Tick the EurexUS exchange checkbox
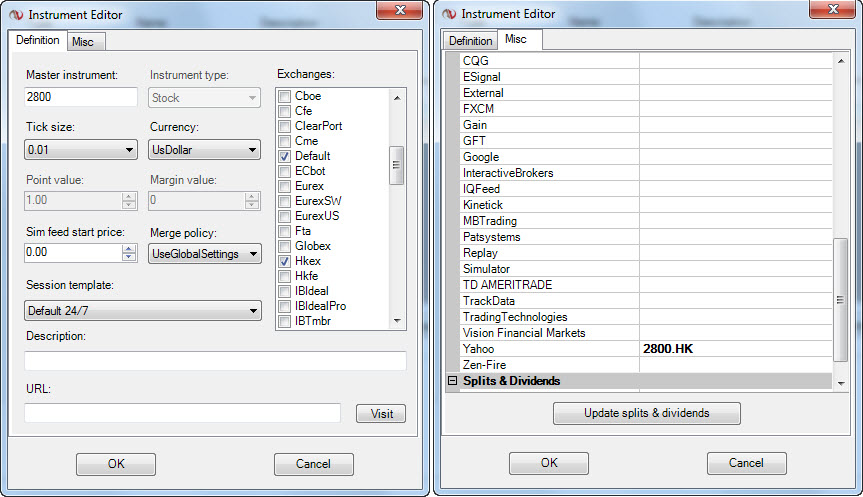 coord(285,216)
